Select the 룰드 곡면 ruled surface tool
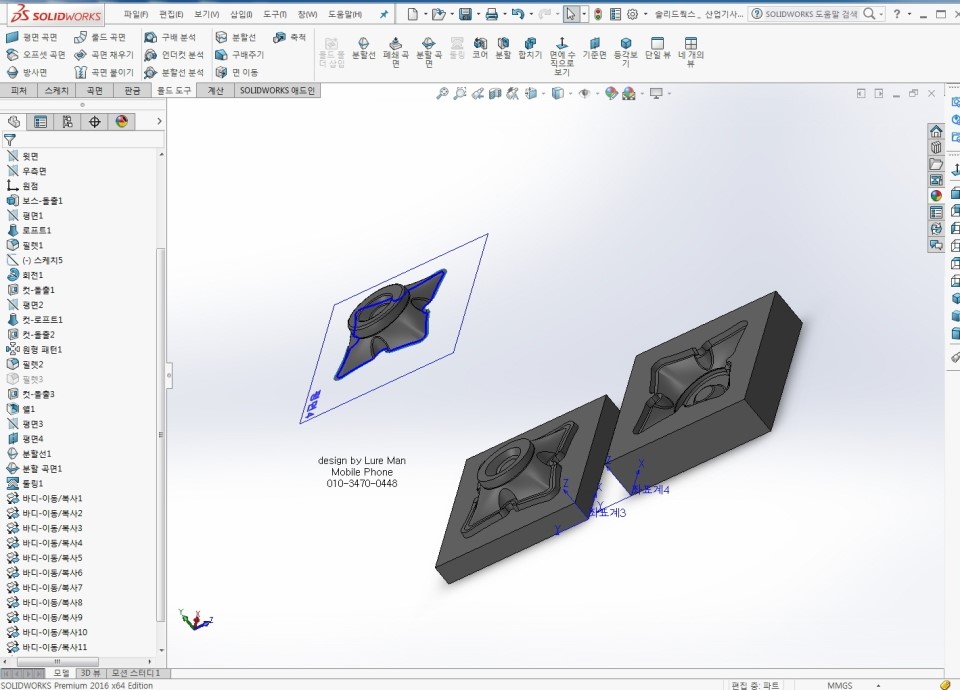The height and width of the screenshot is (690, 960). pyautogui.click(x=100, y=38)
